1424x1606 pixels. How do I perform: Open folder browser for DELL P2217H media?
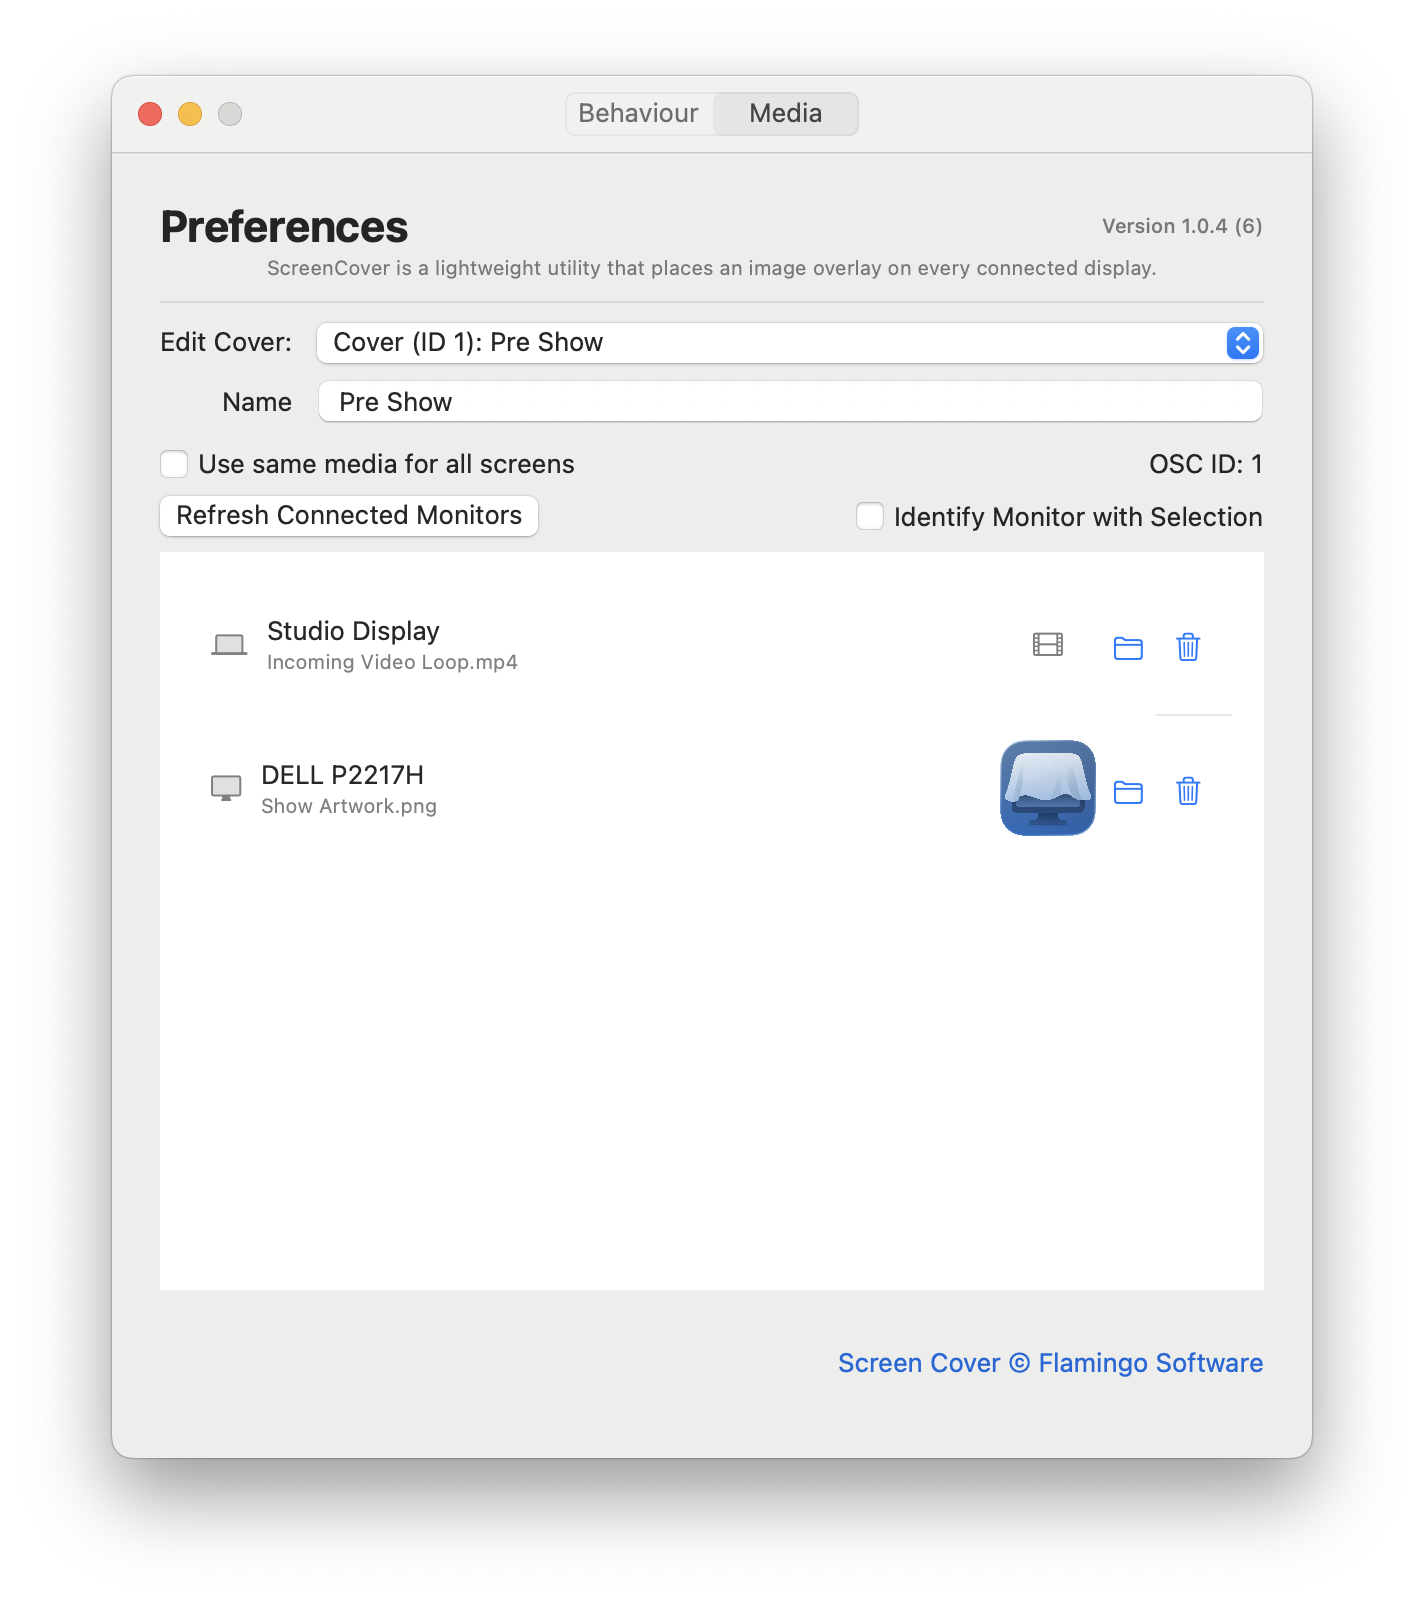point(1128,792)
